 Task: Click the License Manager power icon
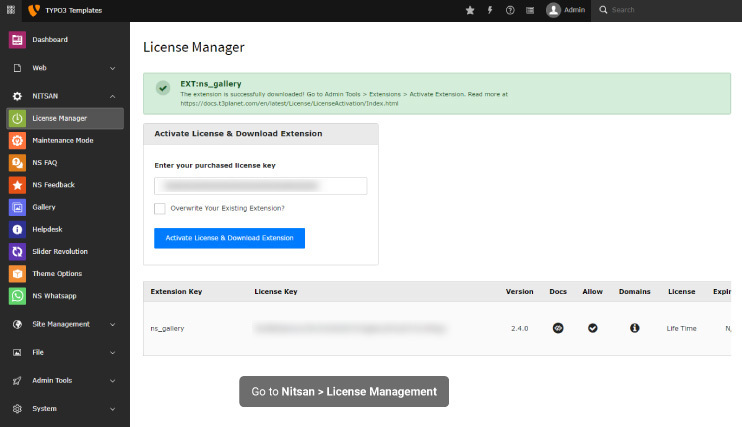click(x=18, y=118)
